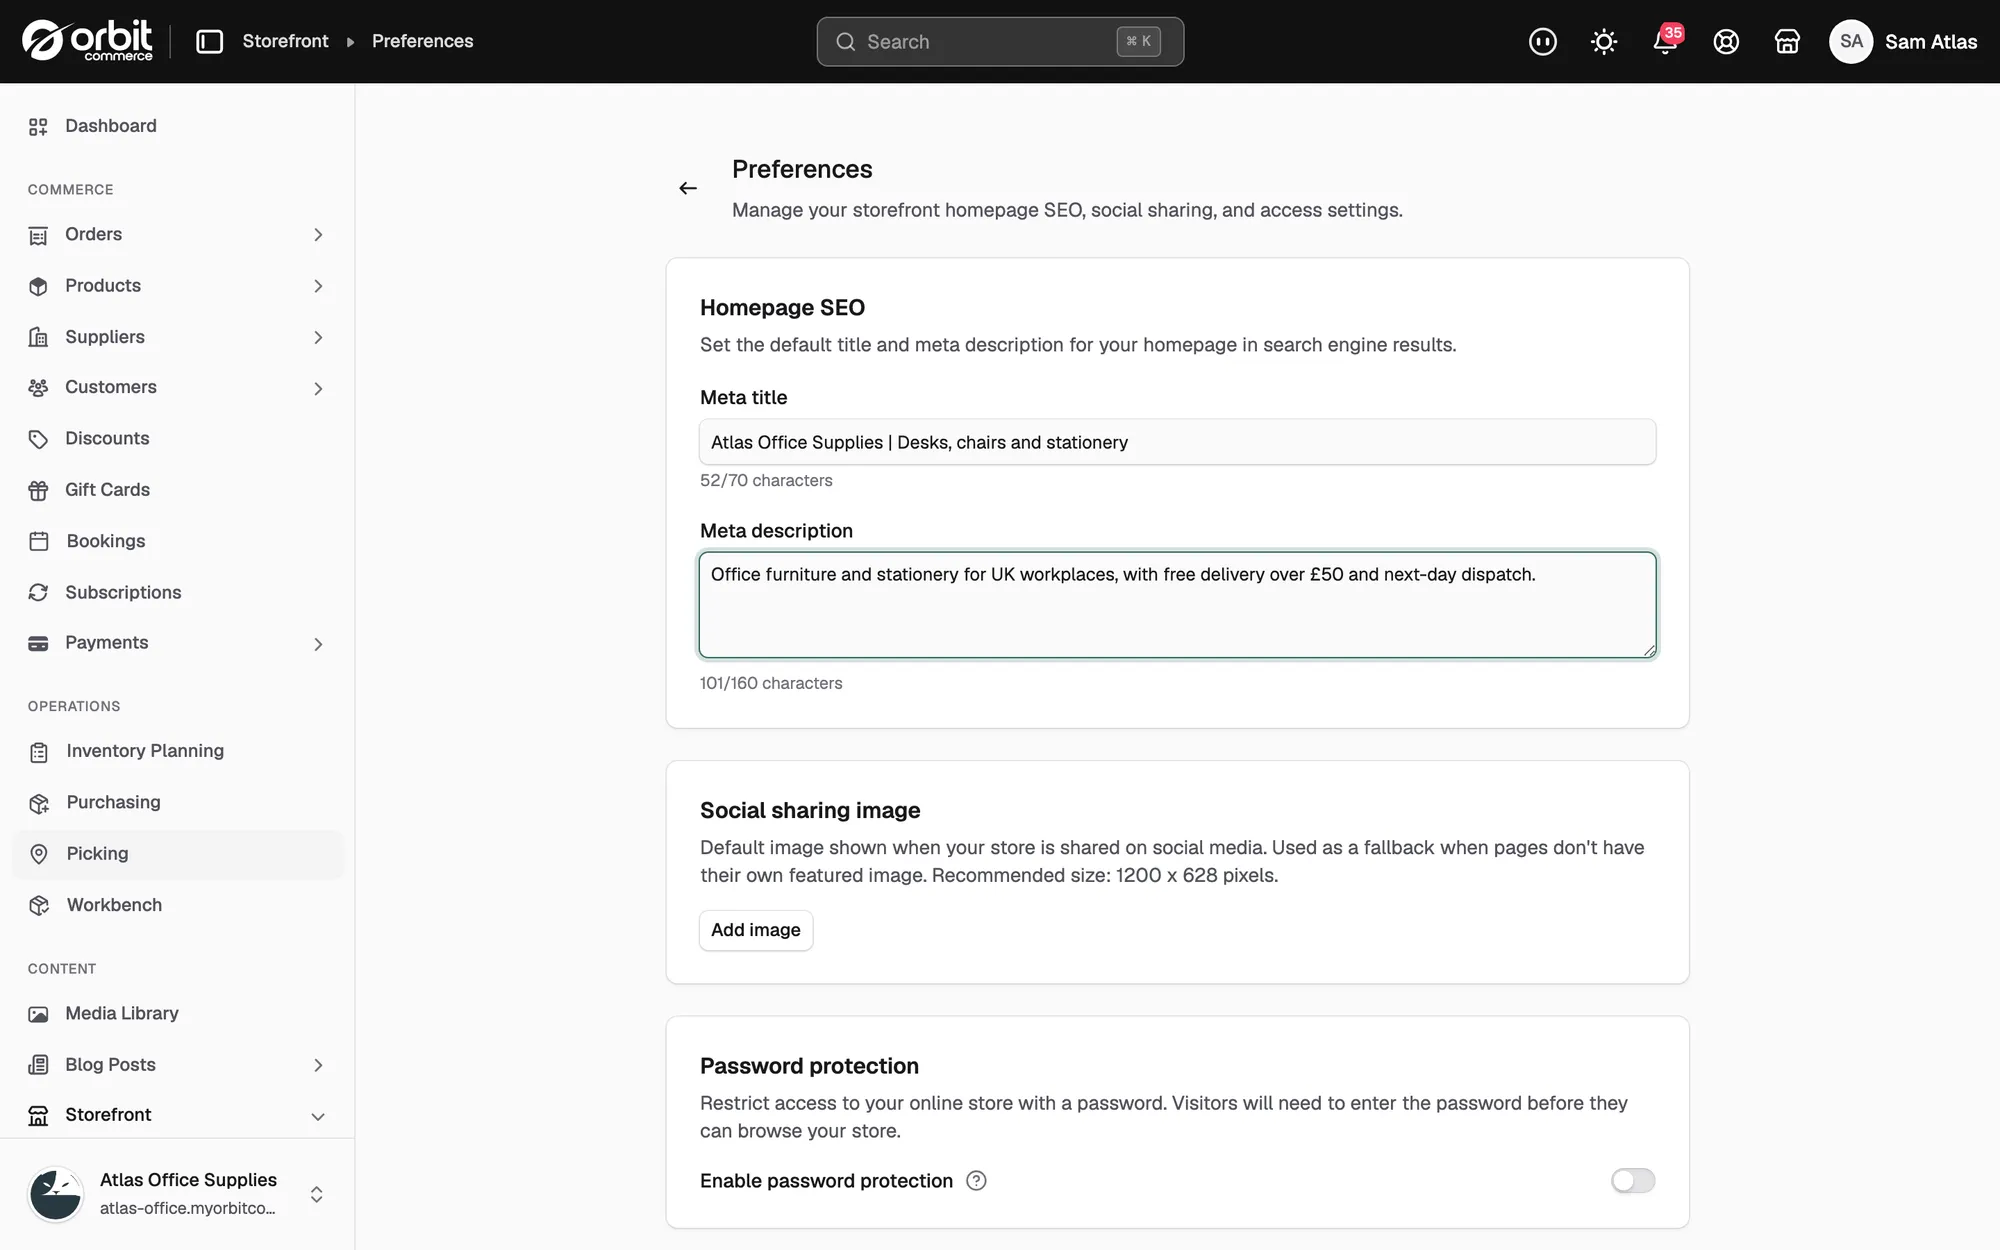Open Discounts in the sidebar

click(178, 438)
